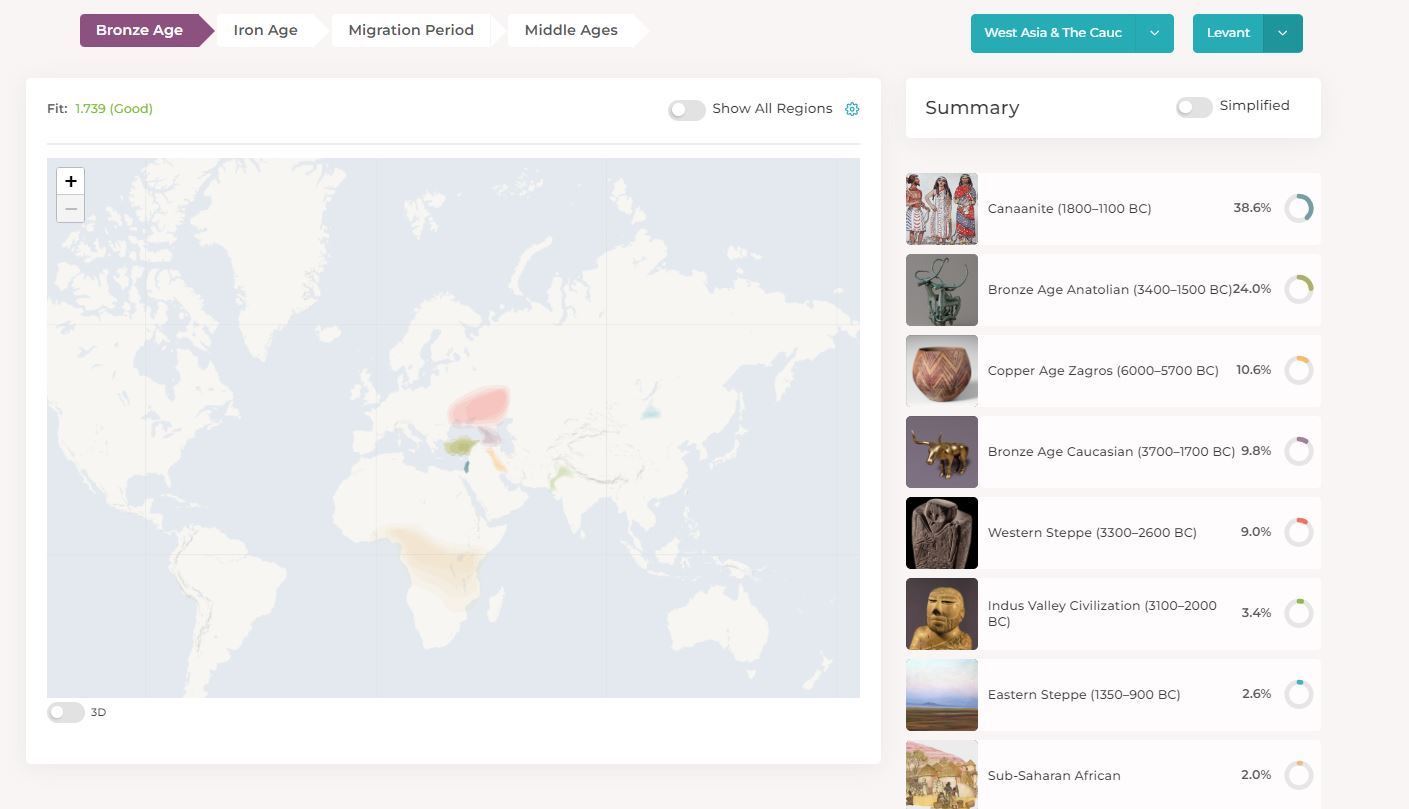This screenshot has height=809, width=1409.
Task: Enable the Simplified summary switch
Action: click(x=1194, y=106)
